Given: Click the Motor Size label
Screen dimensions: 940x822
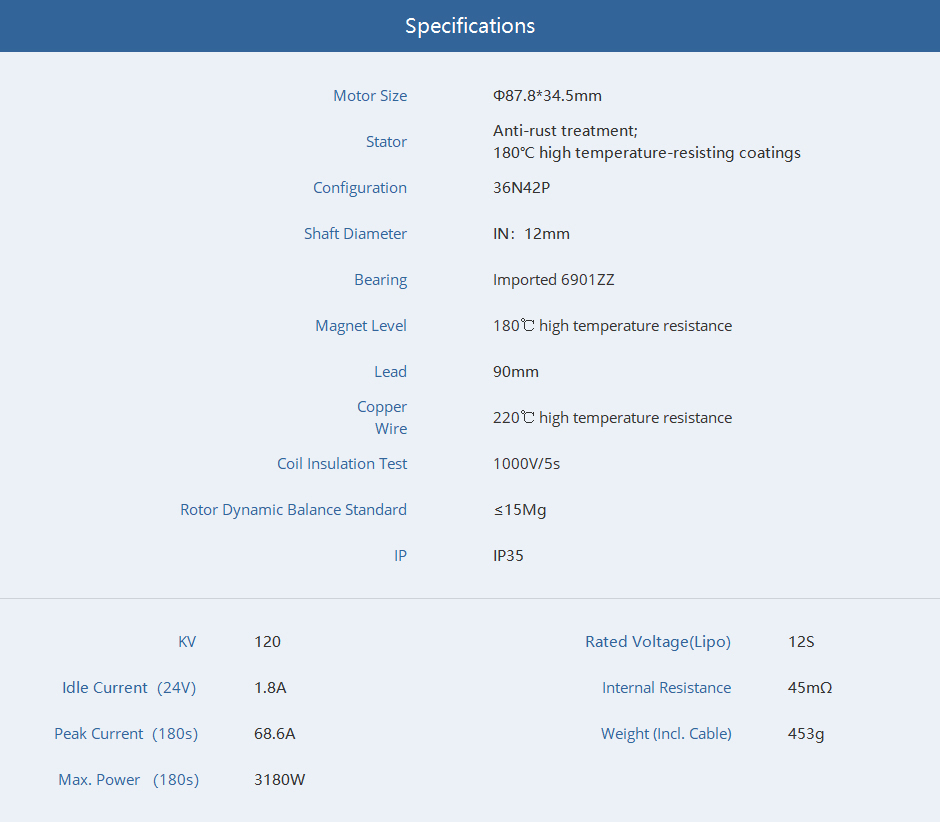Looking at the screenshot, I should tap(369, 96).
